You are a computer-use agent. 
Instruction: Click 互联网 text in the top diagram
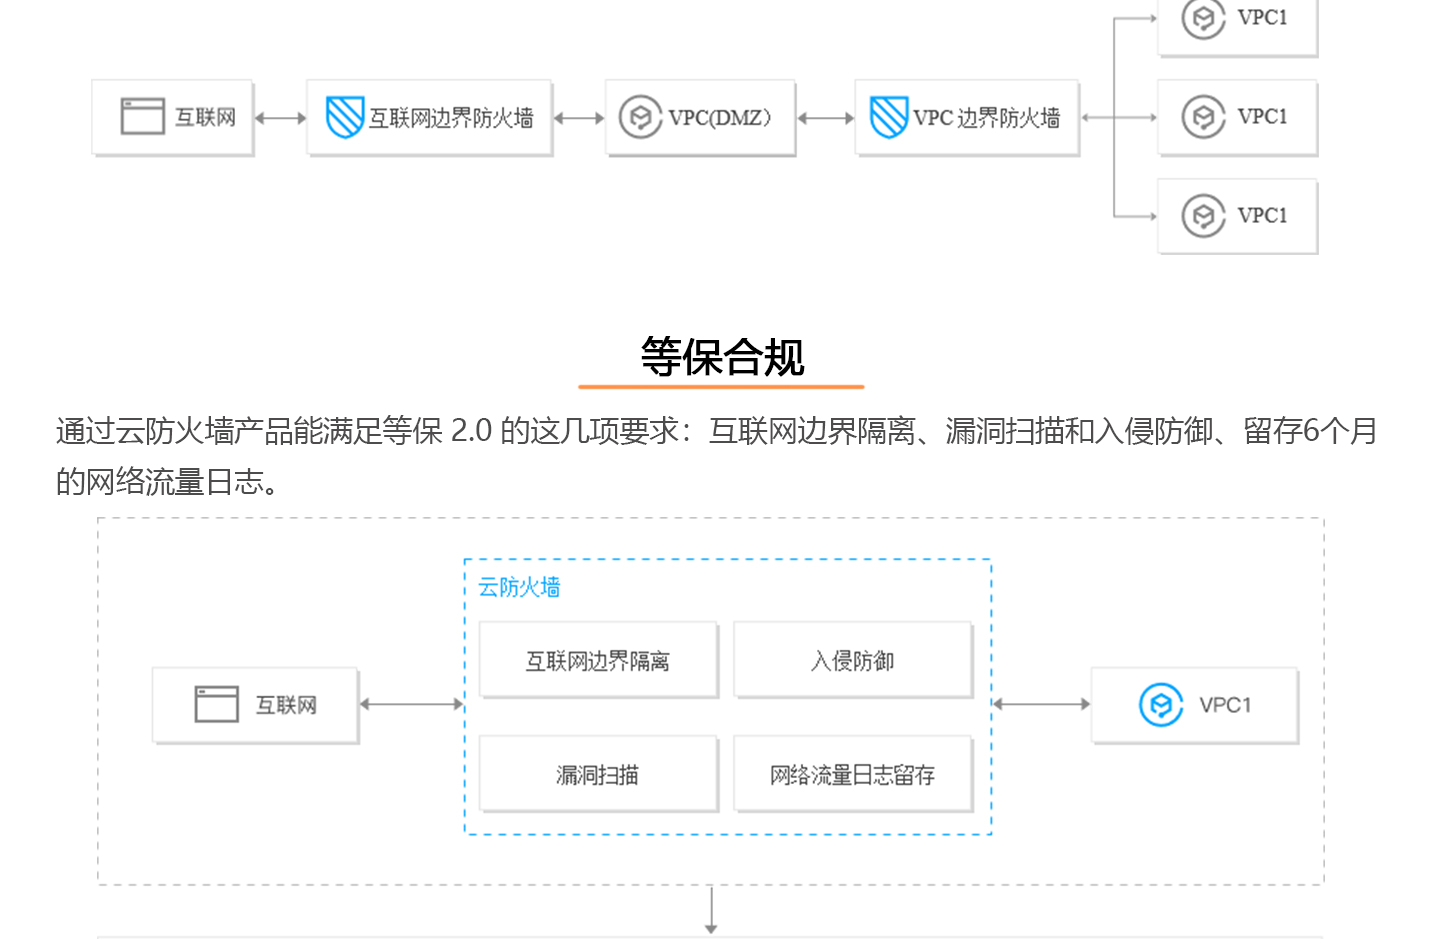point(205,117)
